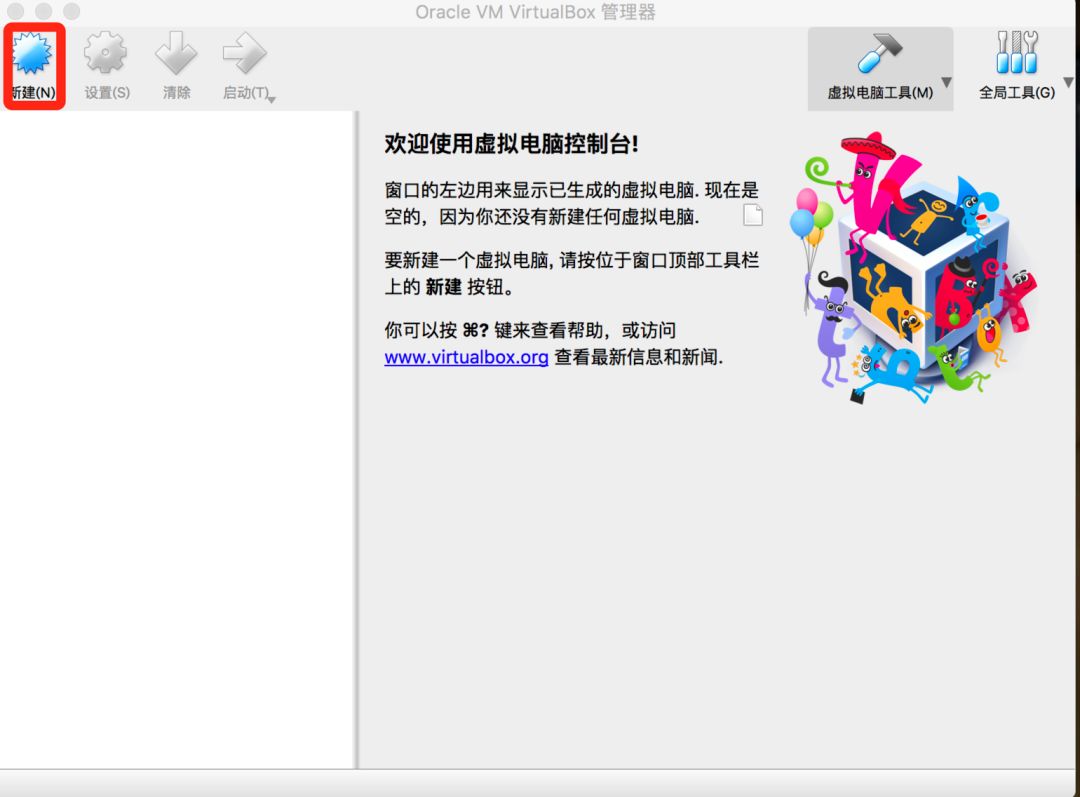Select 全局工具(G) tools icon
Viewport: 1080px width, 797px height.
(1017, 52)
